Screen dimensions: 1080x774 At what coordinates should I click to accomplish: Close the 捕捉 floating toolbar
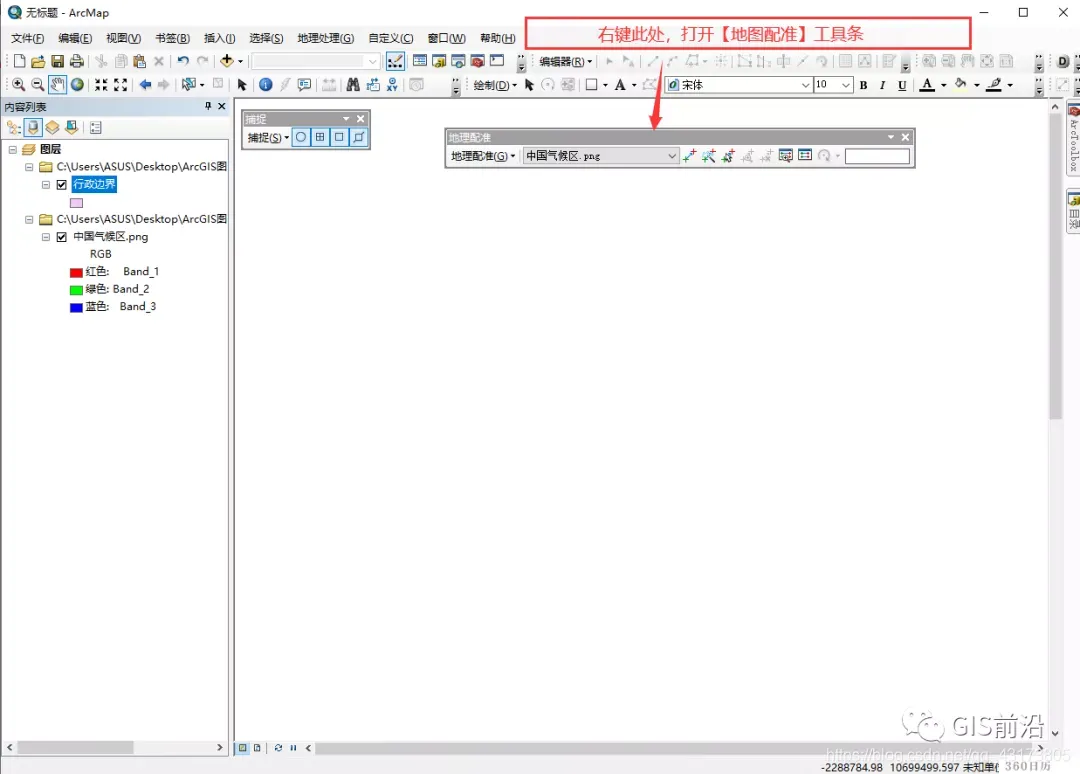click(360, 118)
